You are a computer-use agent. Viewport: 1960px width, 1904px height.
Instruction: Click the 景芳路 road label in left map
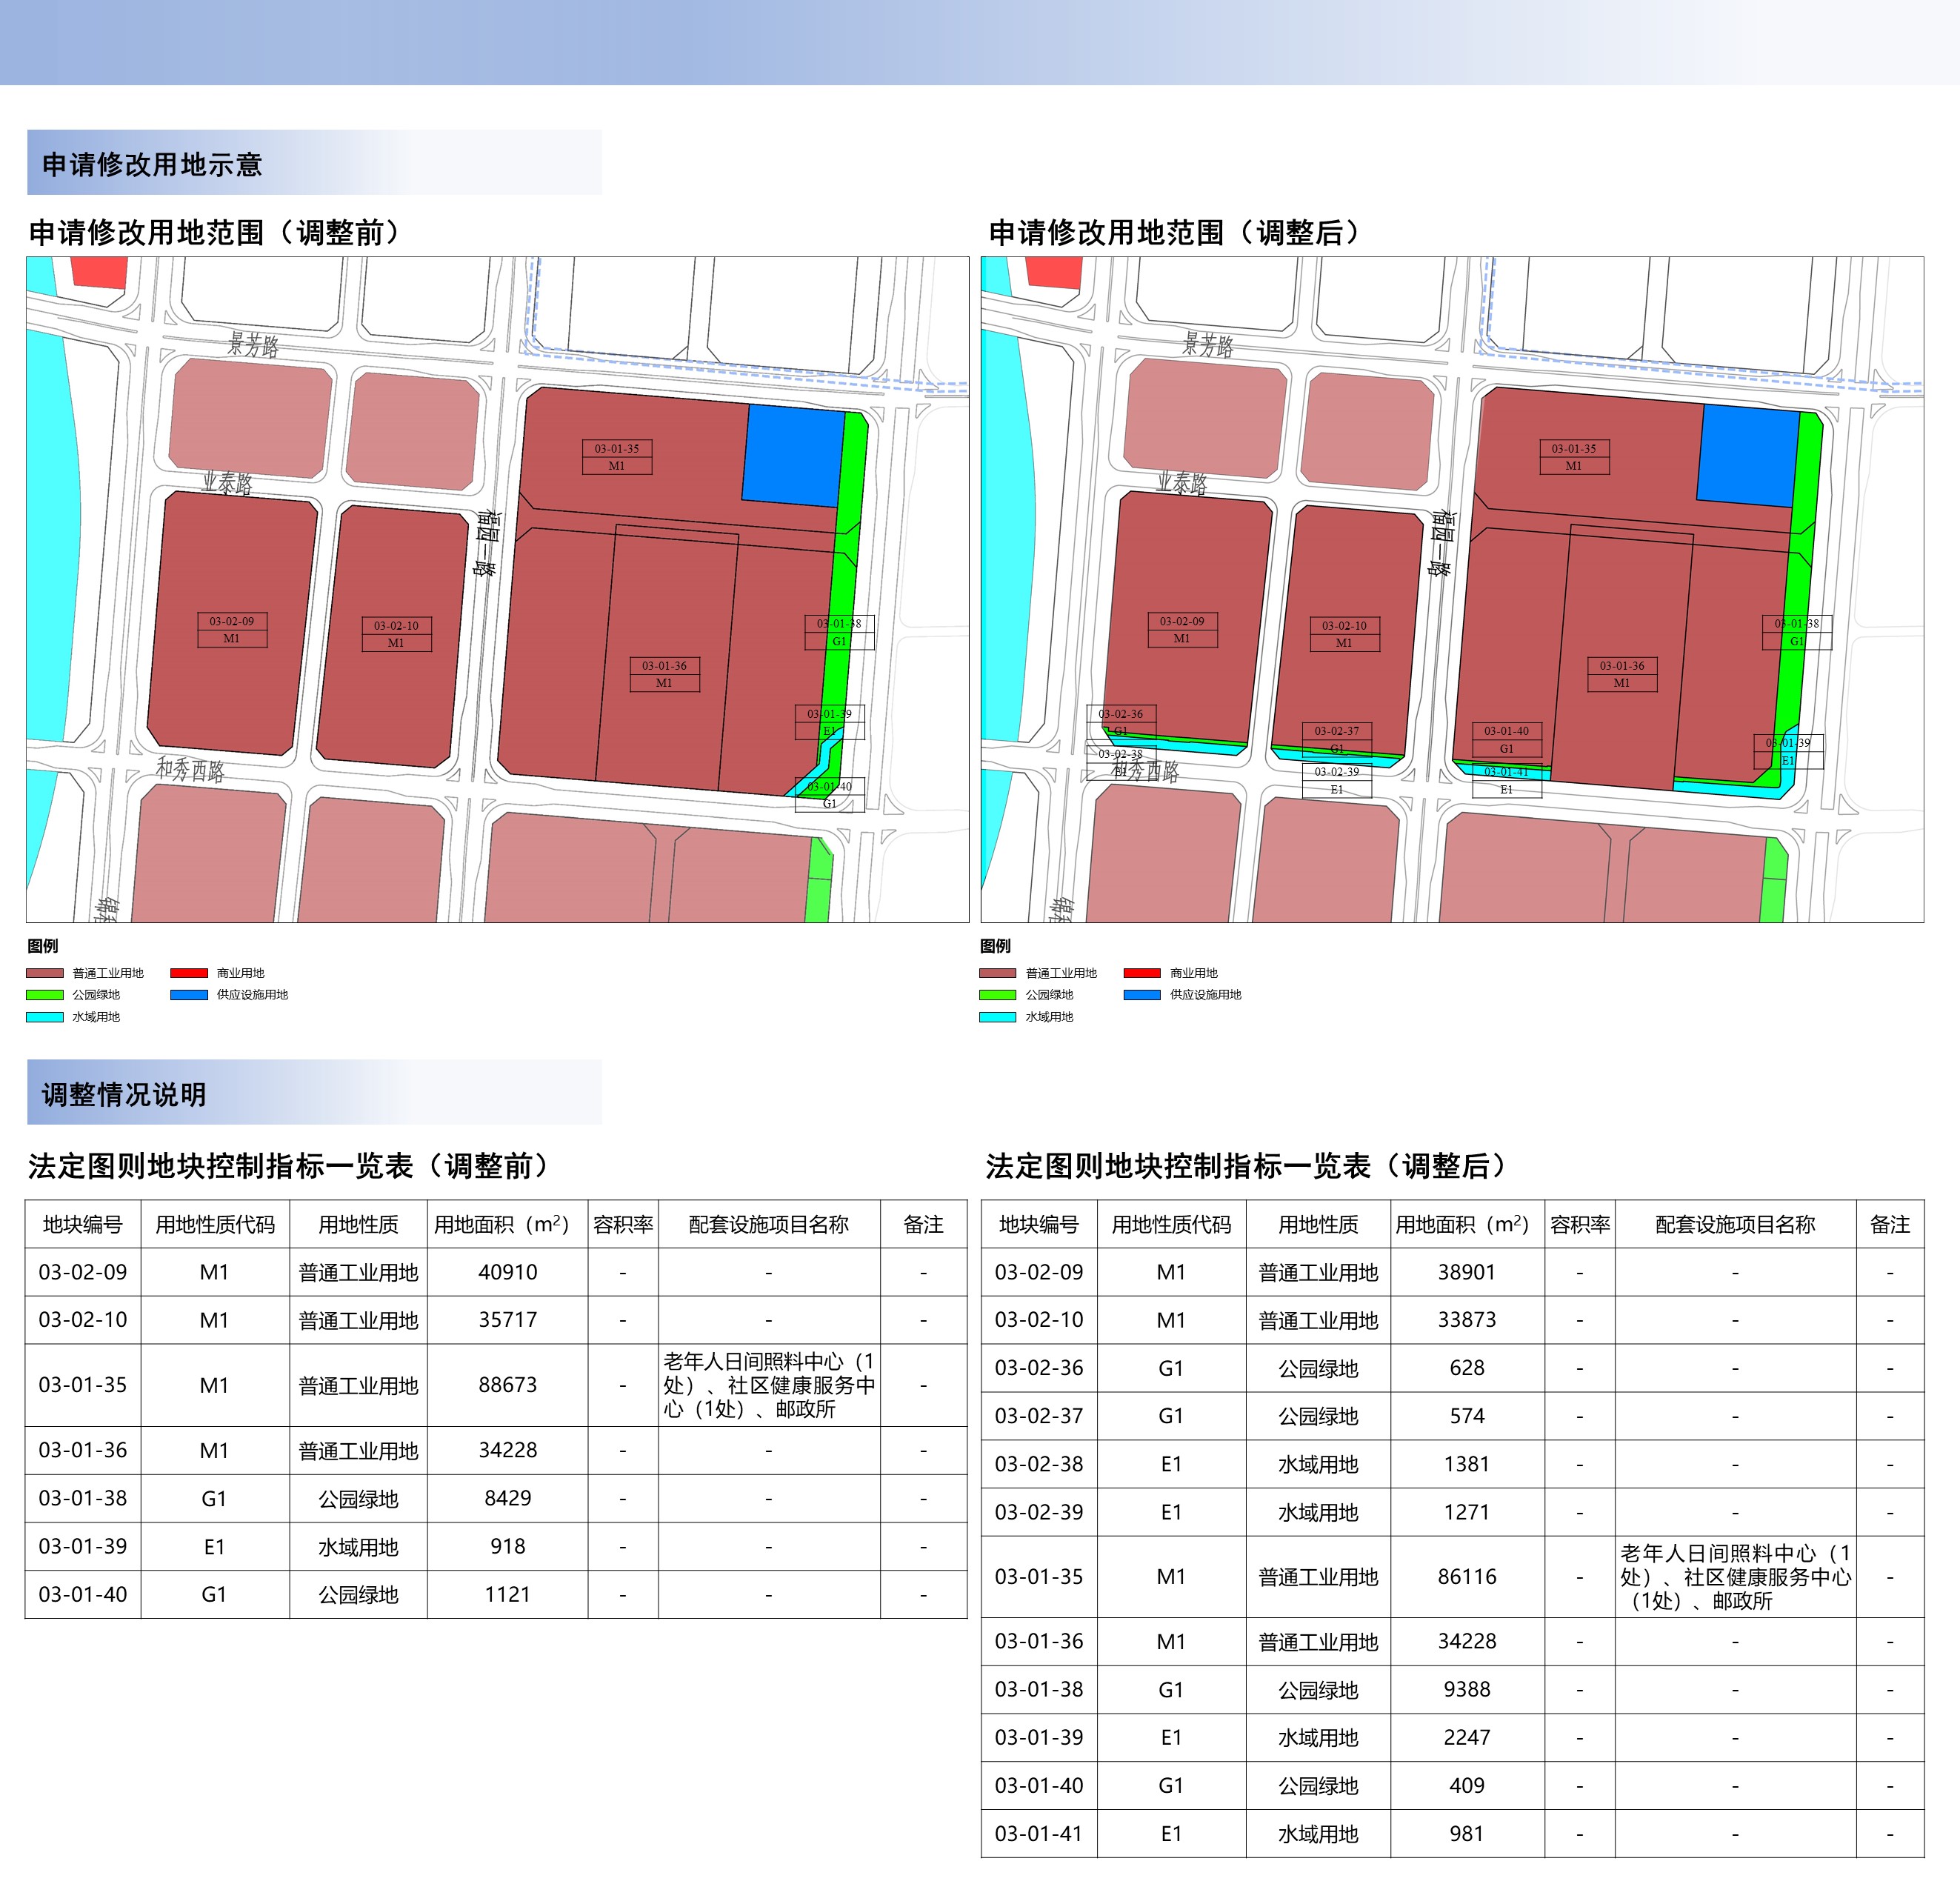(x=253, y=345)
